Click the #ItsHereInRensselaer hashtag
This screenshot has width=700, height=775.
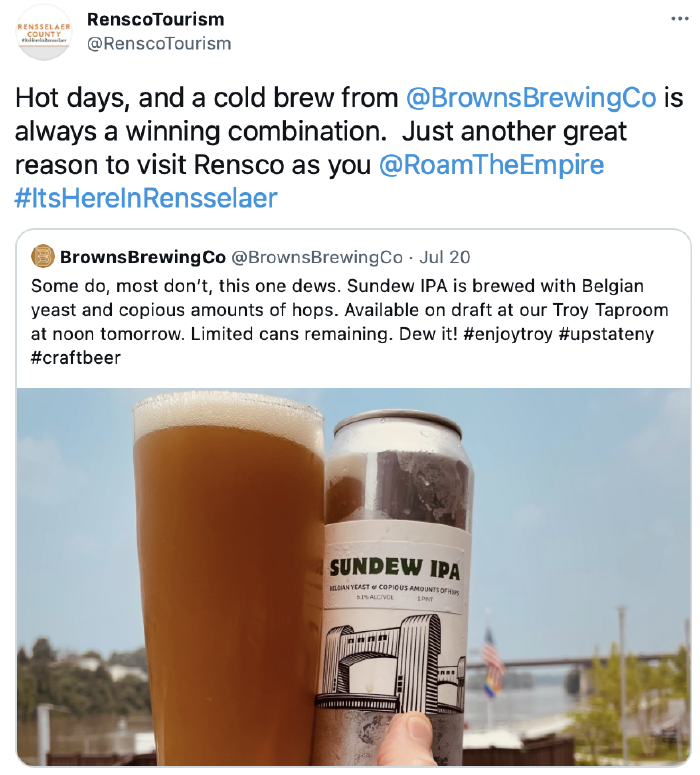click(146, 198)
